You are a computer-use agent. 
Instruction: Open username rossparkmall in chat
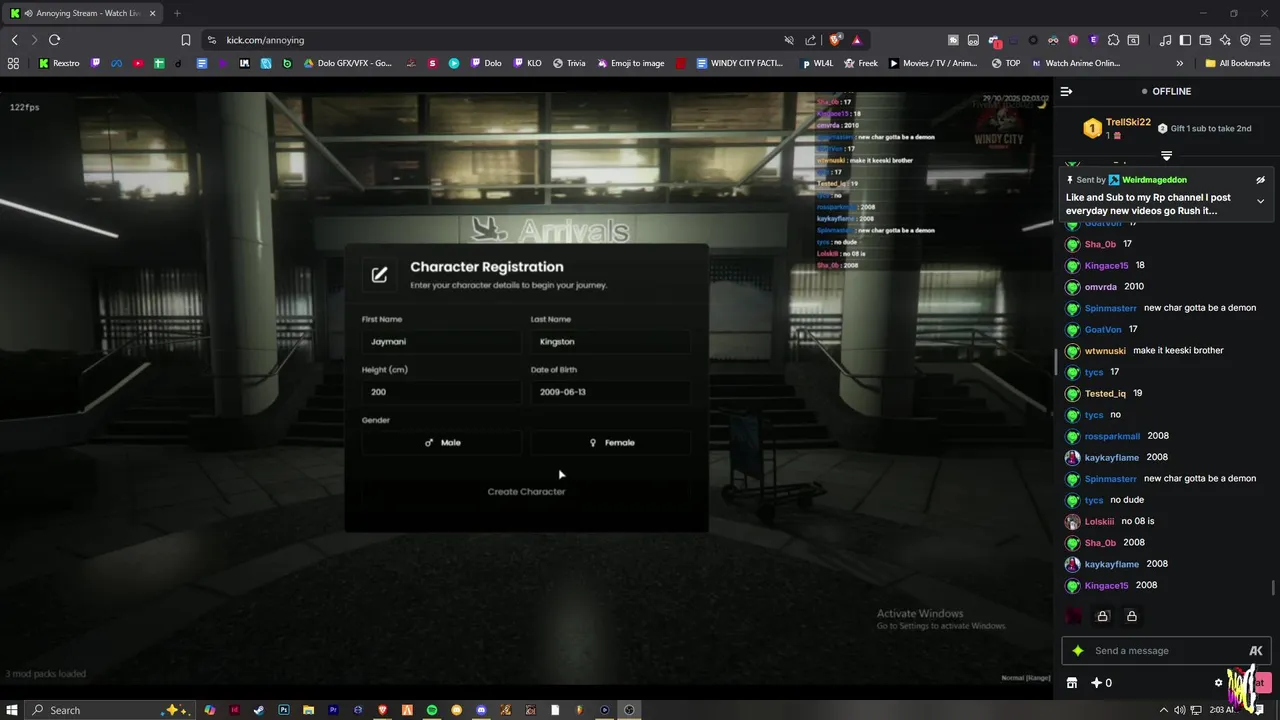point(1112,436)
